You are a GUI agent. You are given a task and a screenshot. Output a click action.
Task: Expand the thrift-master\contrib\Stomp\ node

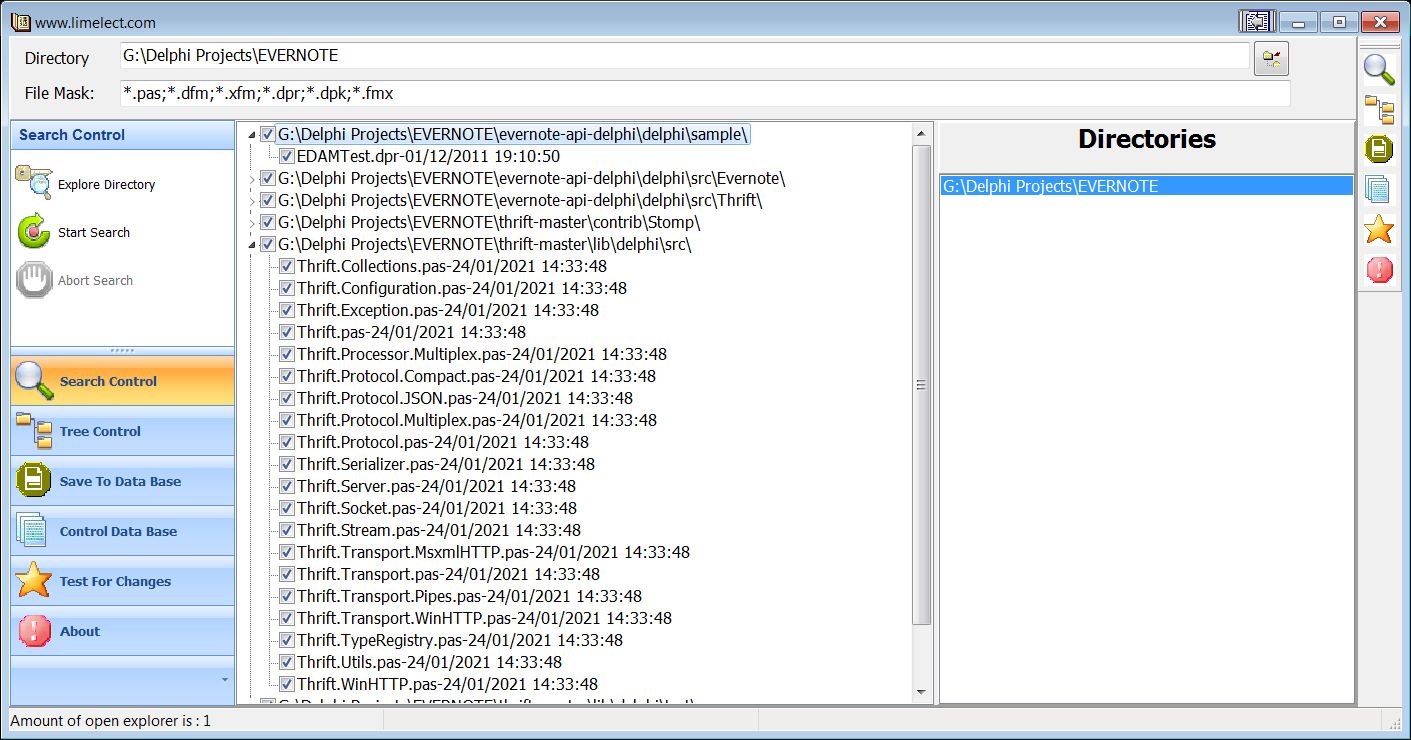[252, 223]
